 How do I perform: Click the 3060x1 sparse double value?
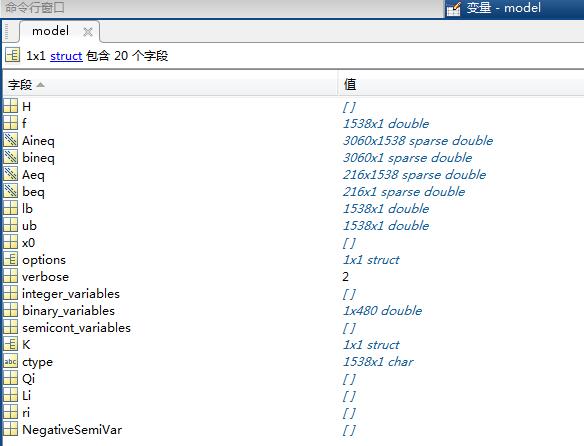pyautogui.click(x=407, y=158)
